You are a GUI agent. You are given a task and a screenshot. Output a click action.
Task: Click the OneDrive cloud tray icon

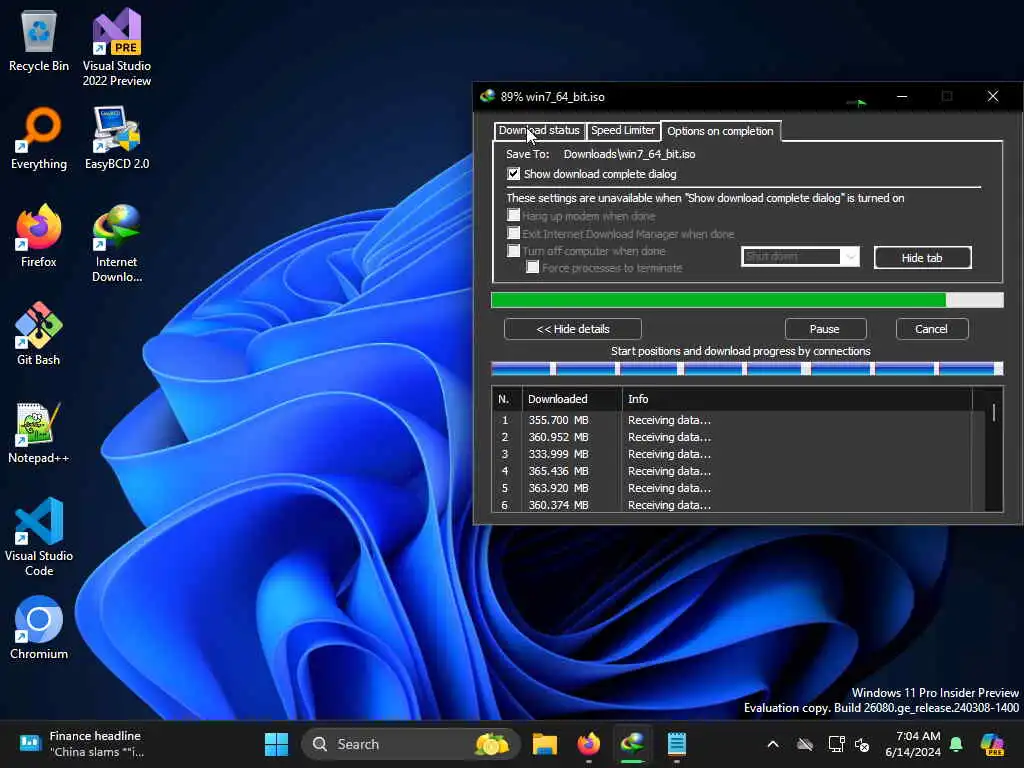click(805, 744)
